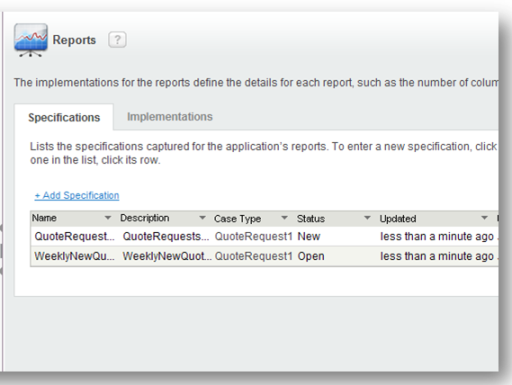Click the Reports chart icon
Image resolution: width=512 pixels, height=385 pixels.
click(x=31, y=40)
